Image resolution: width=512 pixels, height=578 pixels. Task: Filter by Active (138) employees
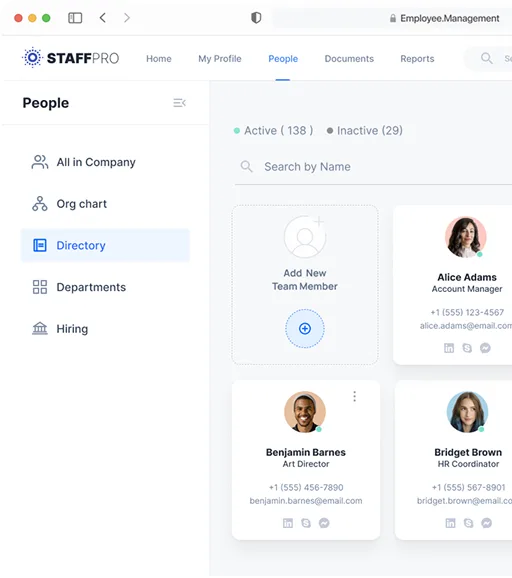[x=274, y=130]
